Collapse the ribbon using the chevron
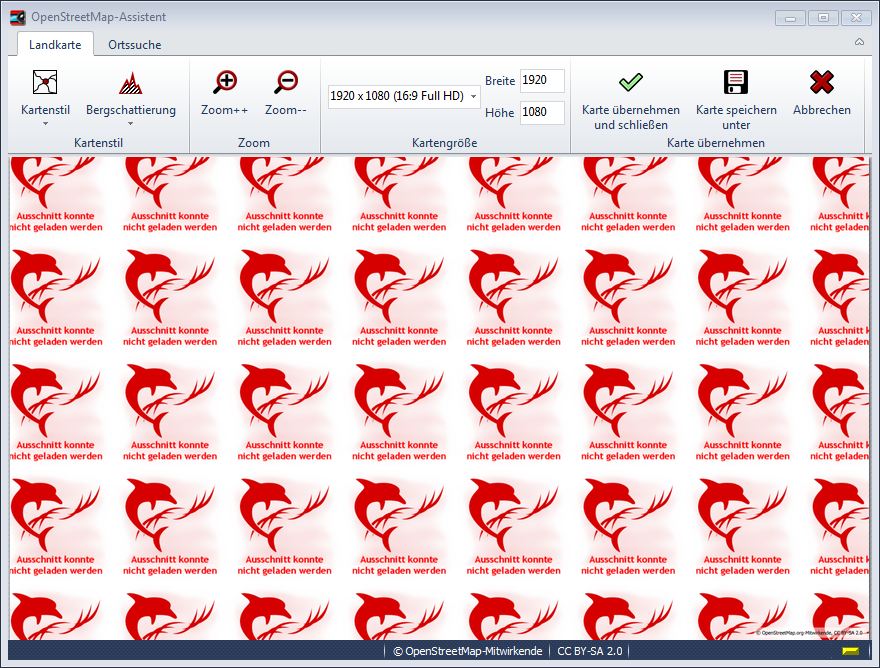 [x=859, y=42]
